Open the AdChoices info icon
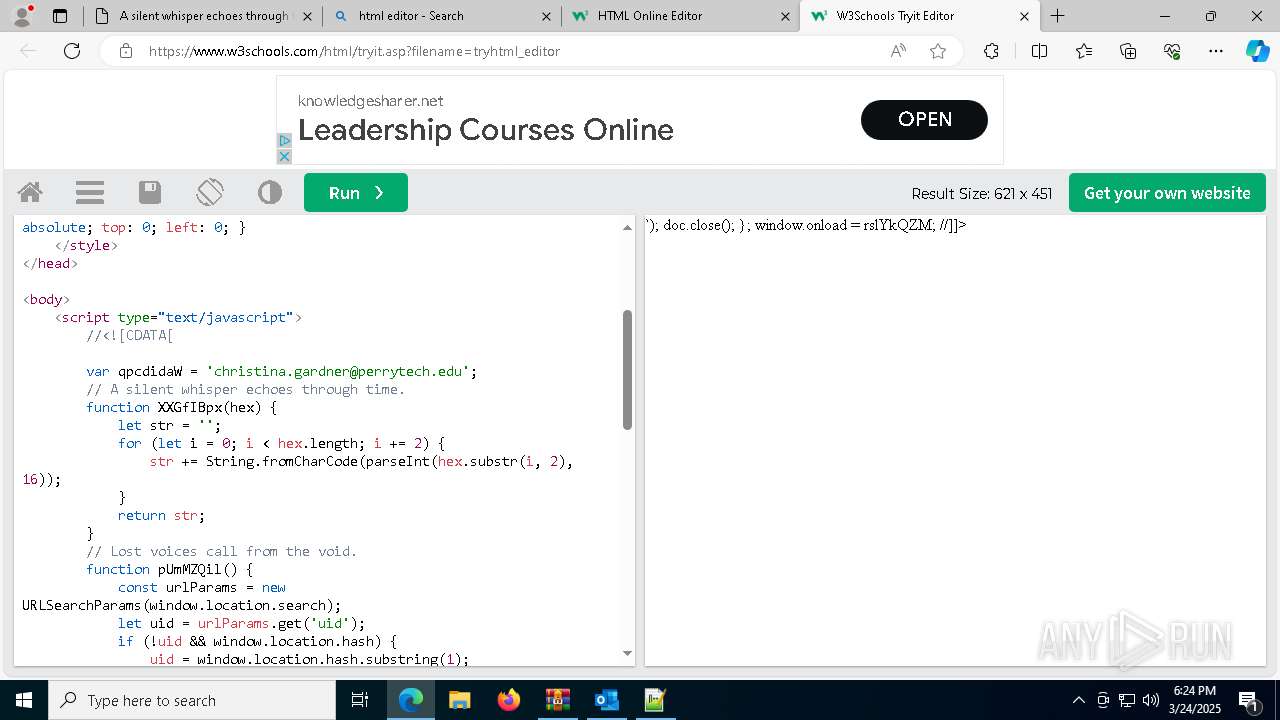This screenshot has width=1280, height=720. [284, 141]
